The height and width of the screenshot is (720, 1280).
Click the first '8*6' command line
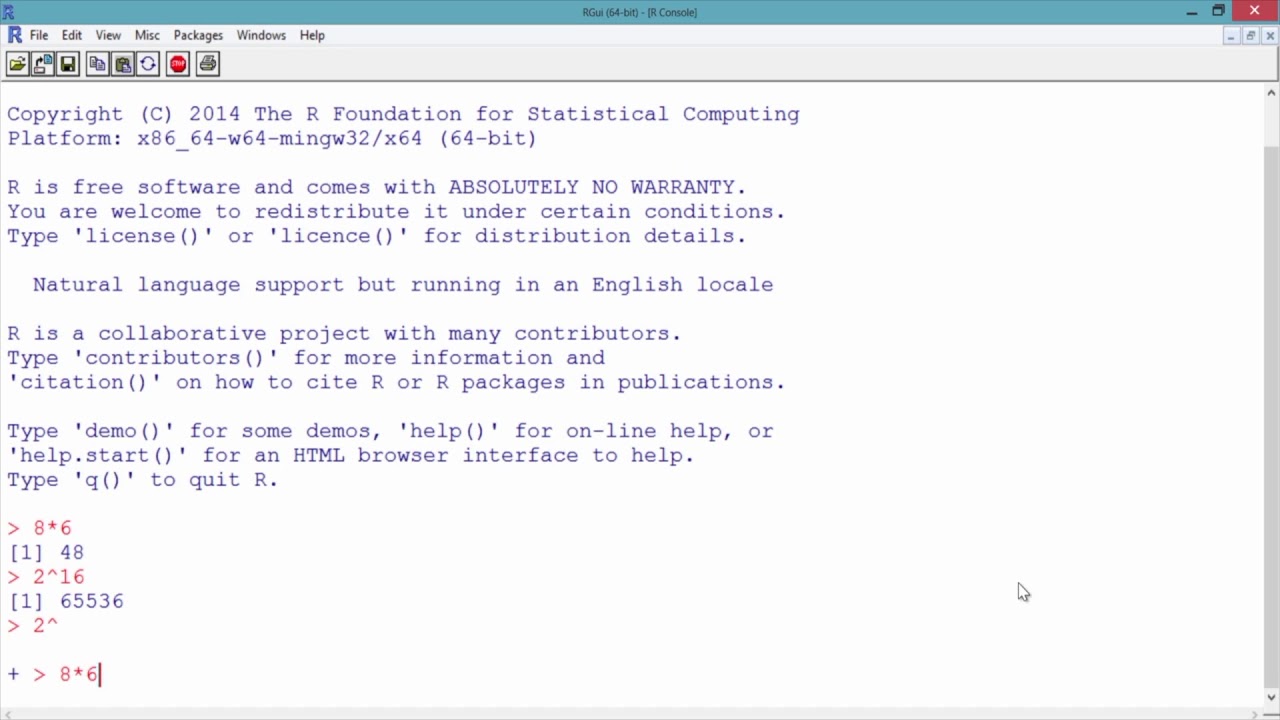(40, 528)
